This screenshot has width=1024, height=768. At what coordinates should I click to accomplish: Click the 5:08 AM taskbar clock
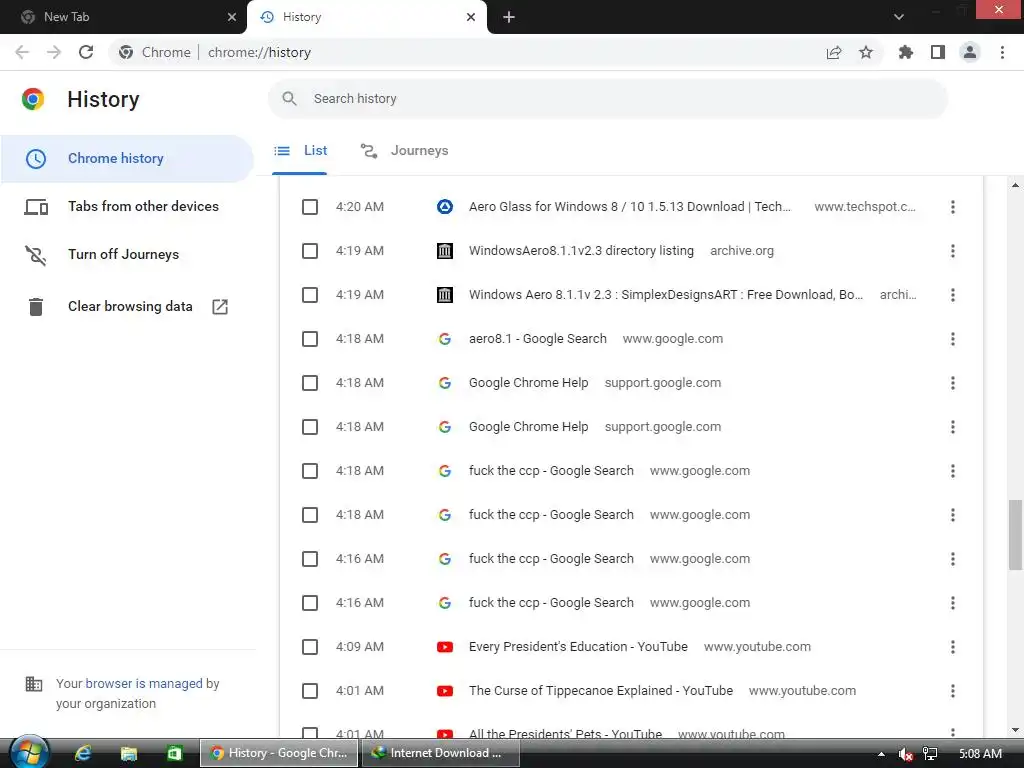[x=980, y=754]
